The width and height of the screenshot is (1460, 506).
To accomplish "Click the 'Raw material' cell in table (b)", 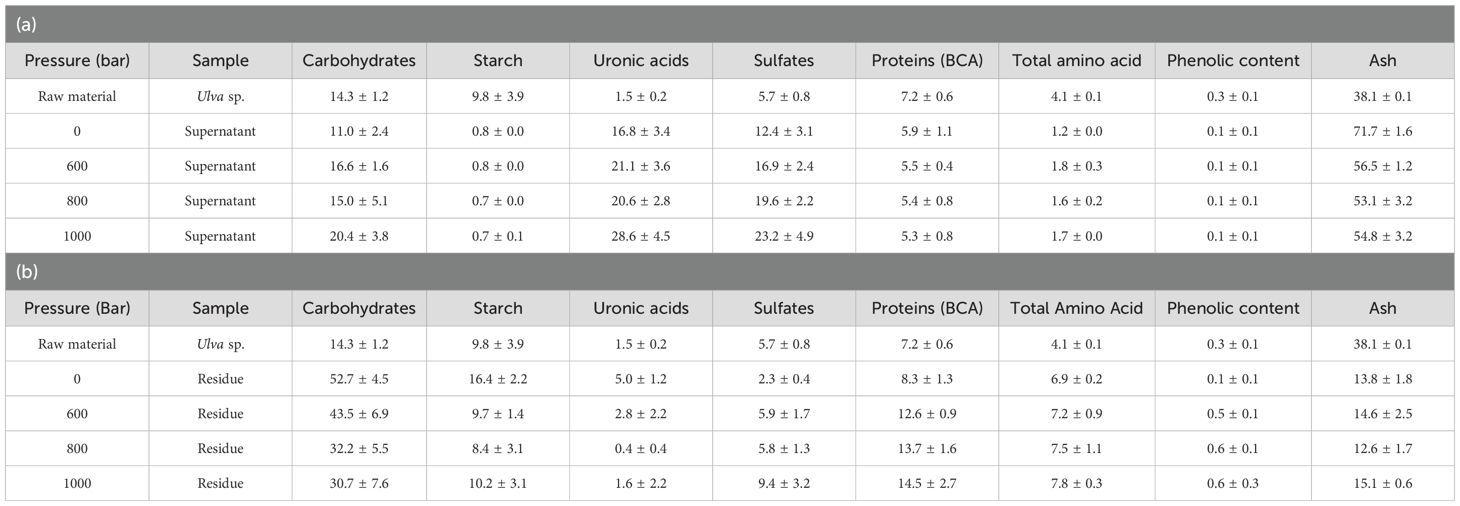I will coord(77,344).
